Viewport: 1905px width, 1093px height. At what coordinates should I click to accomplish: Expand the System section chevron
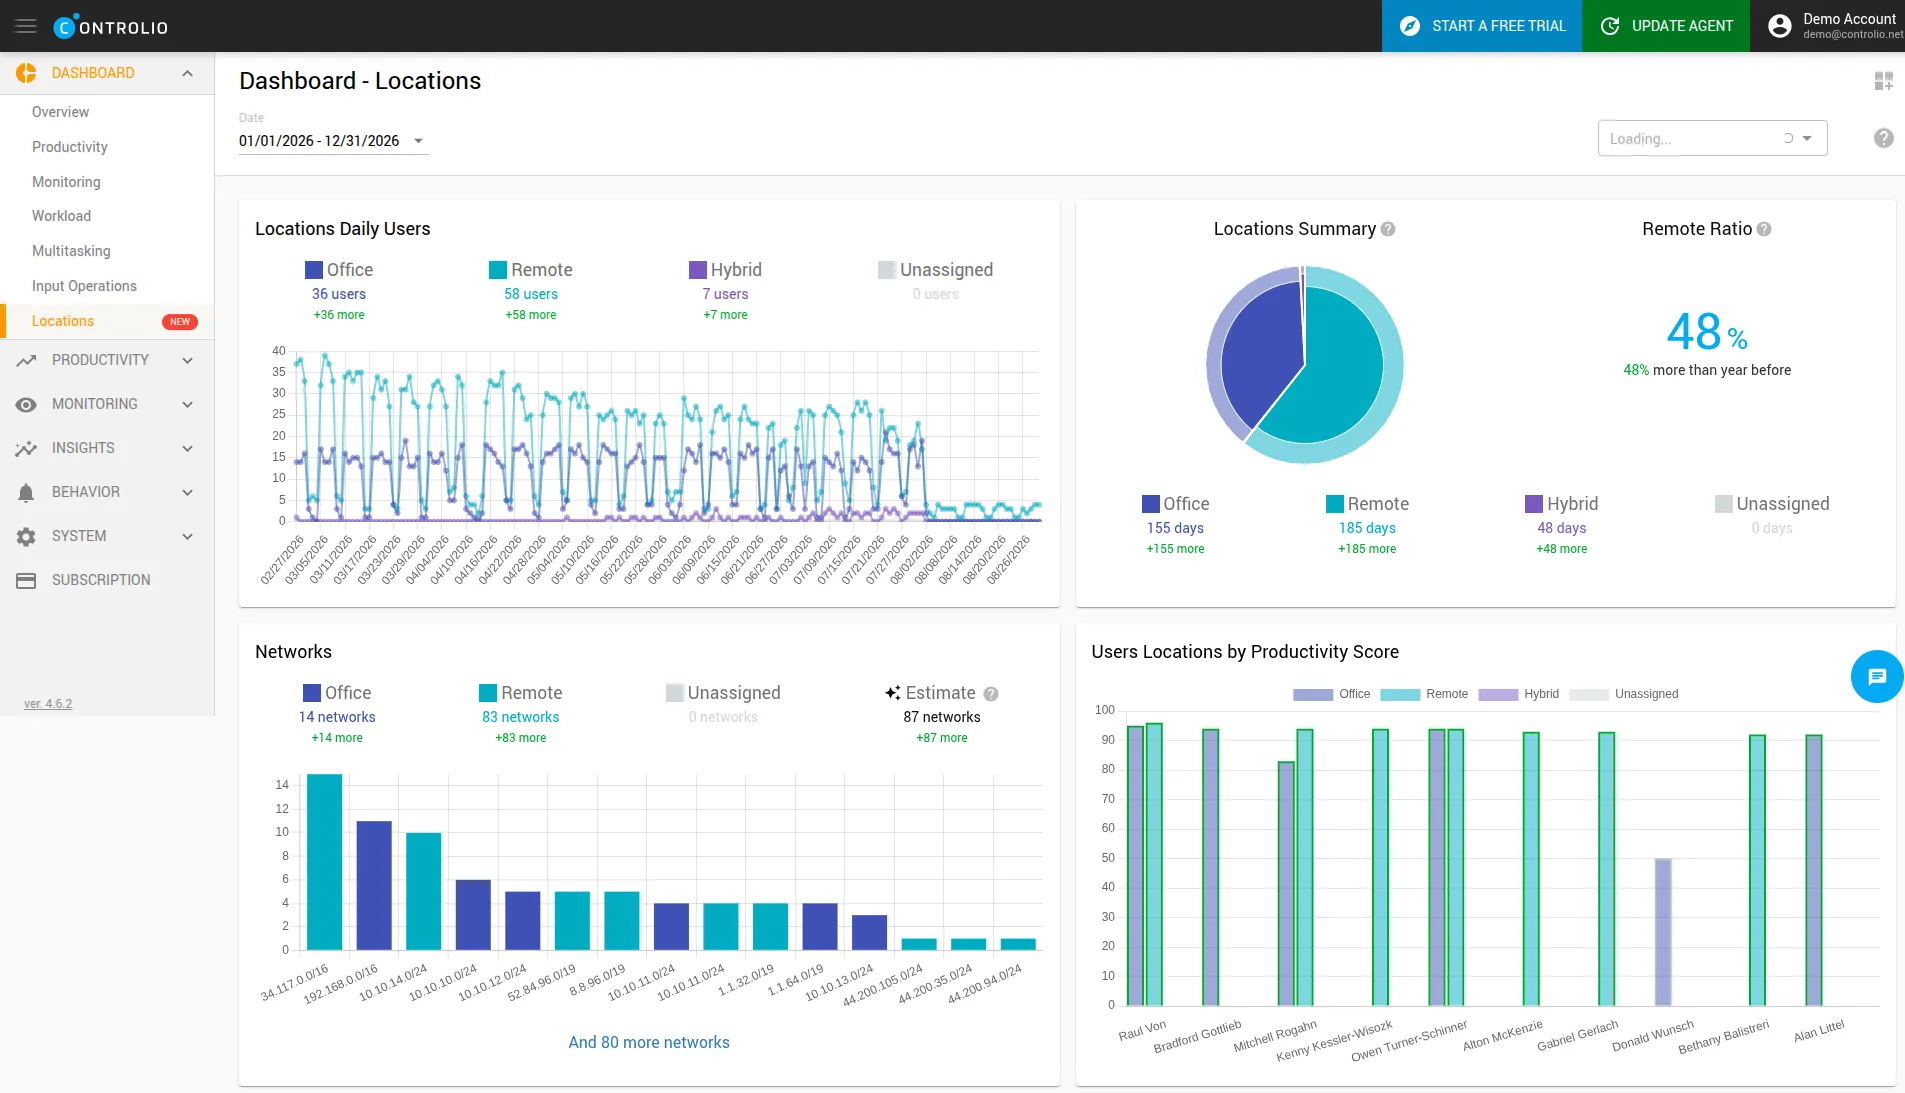point(187,536)
